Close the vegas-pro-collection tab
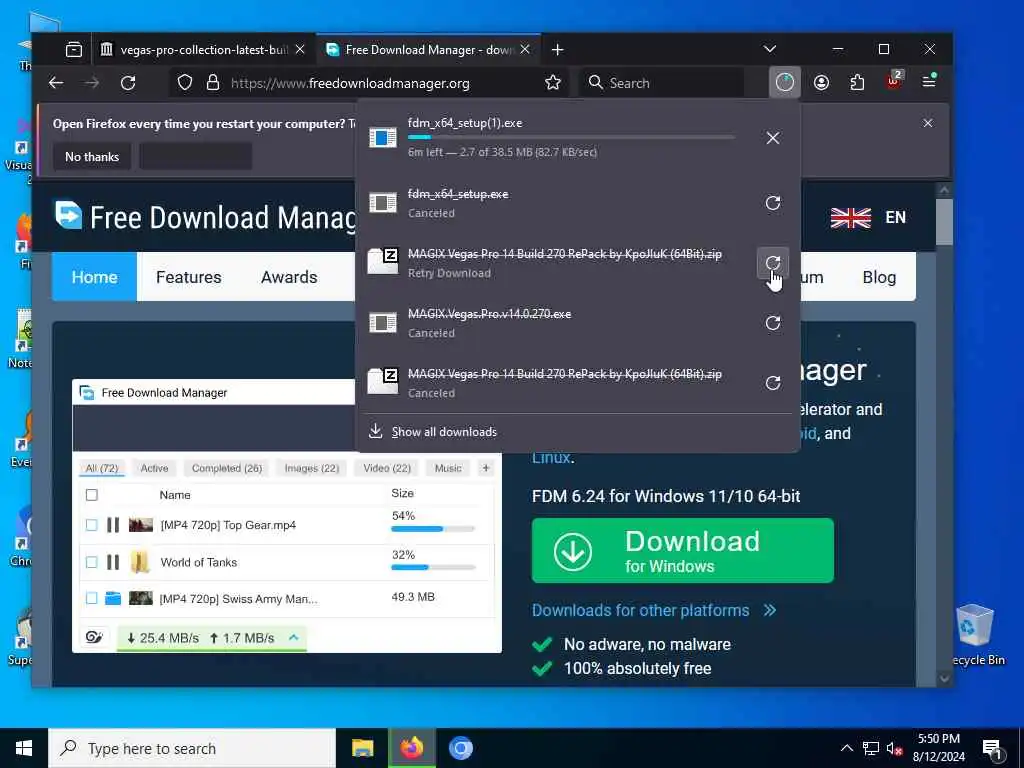 (x=300, y=50)
